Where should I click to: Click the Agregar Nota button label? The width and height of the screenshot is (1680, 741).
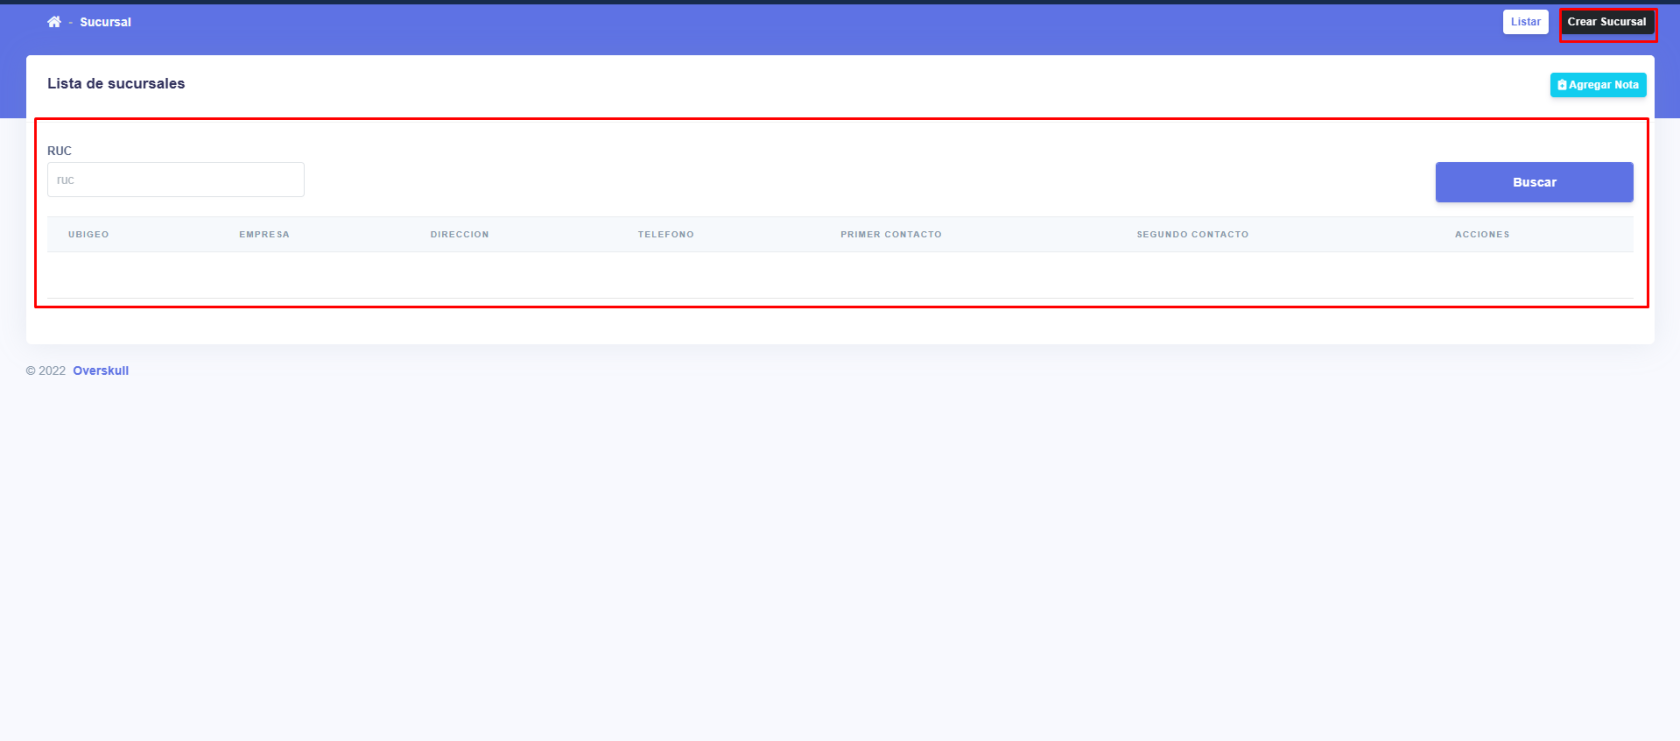[x=1603, y=85]
